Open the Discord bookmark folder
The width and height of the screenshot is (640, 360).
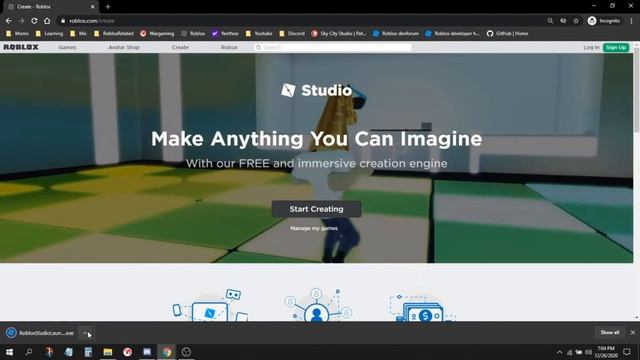coord(292,33)
